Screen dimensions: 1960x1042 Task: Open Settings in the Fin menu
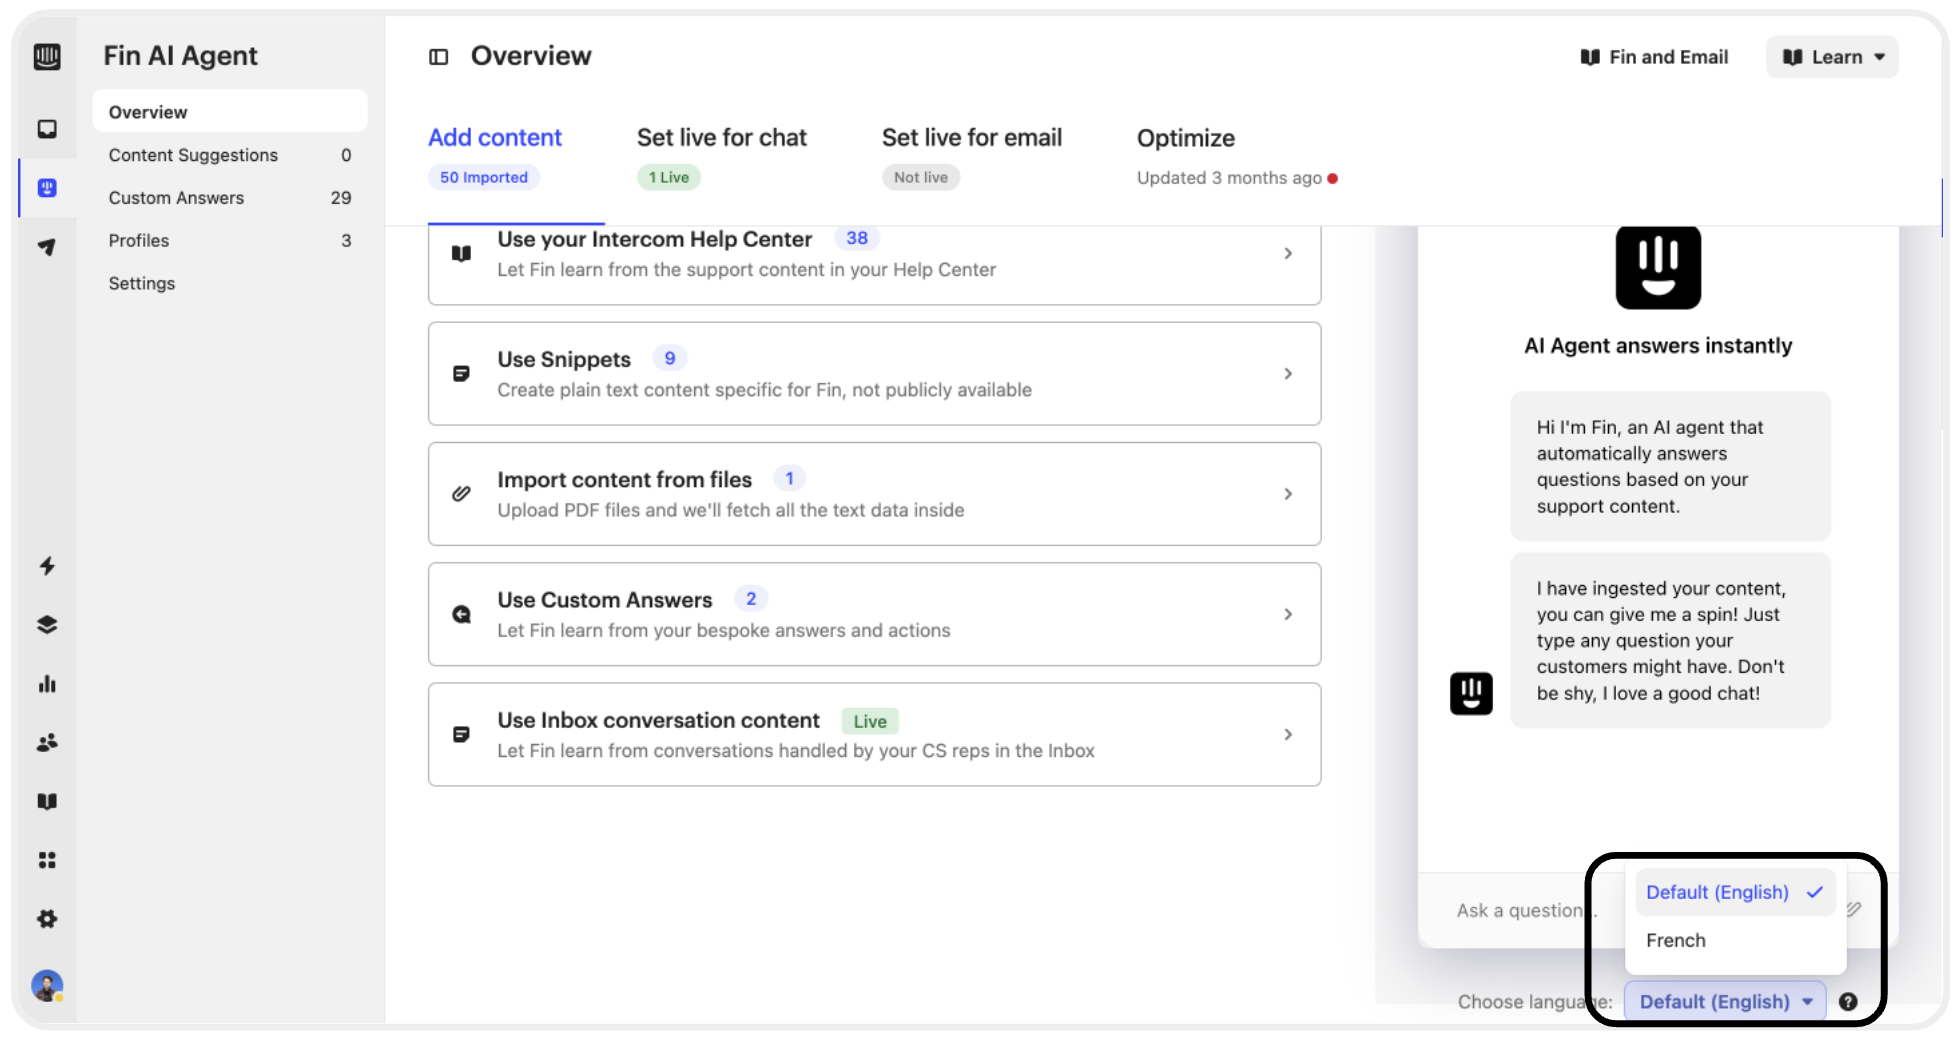230,284
